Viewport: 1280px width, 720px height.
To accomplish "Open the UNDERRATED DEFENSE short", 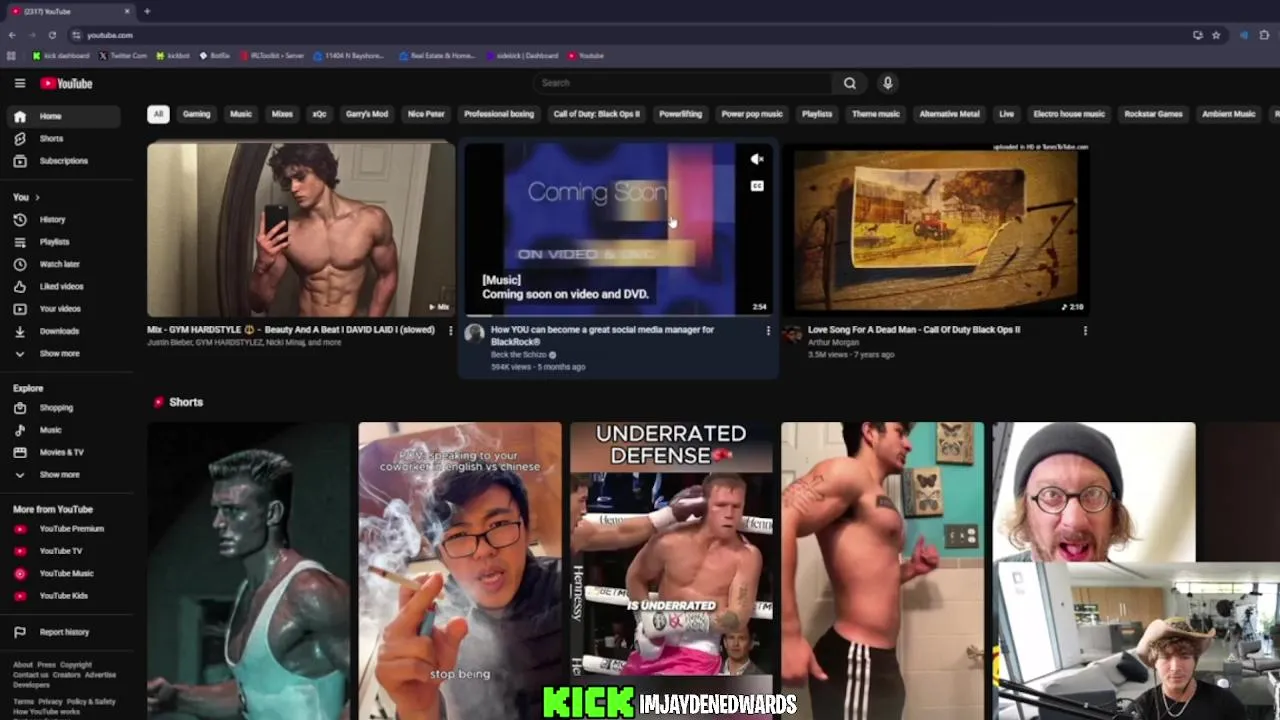I will click(x=671, y=570).
